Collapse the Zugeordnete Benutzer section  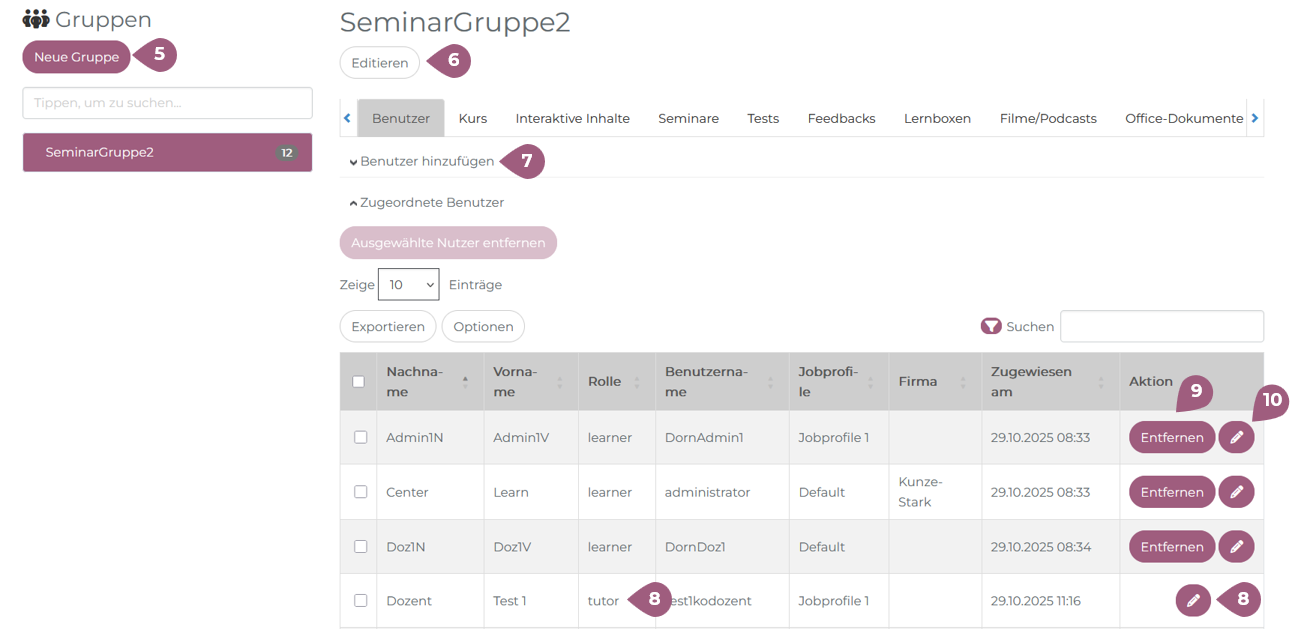click(x=427, y=202)
